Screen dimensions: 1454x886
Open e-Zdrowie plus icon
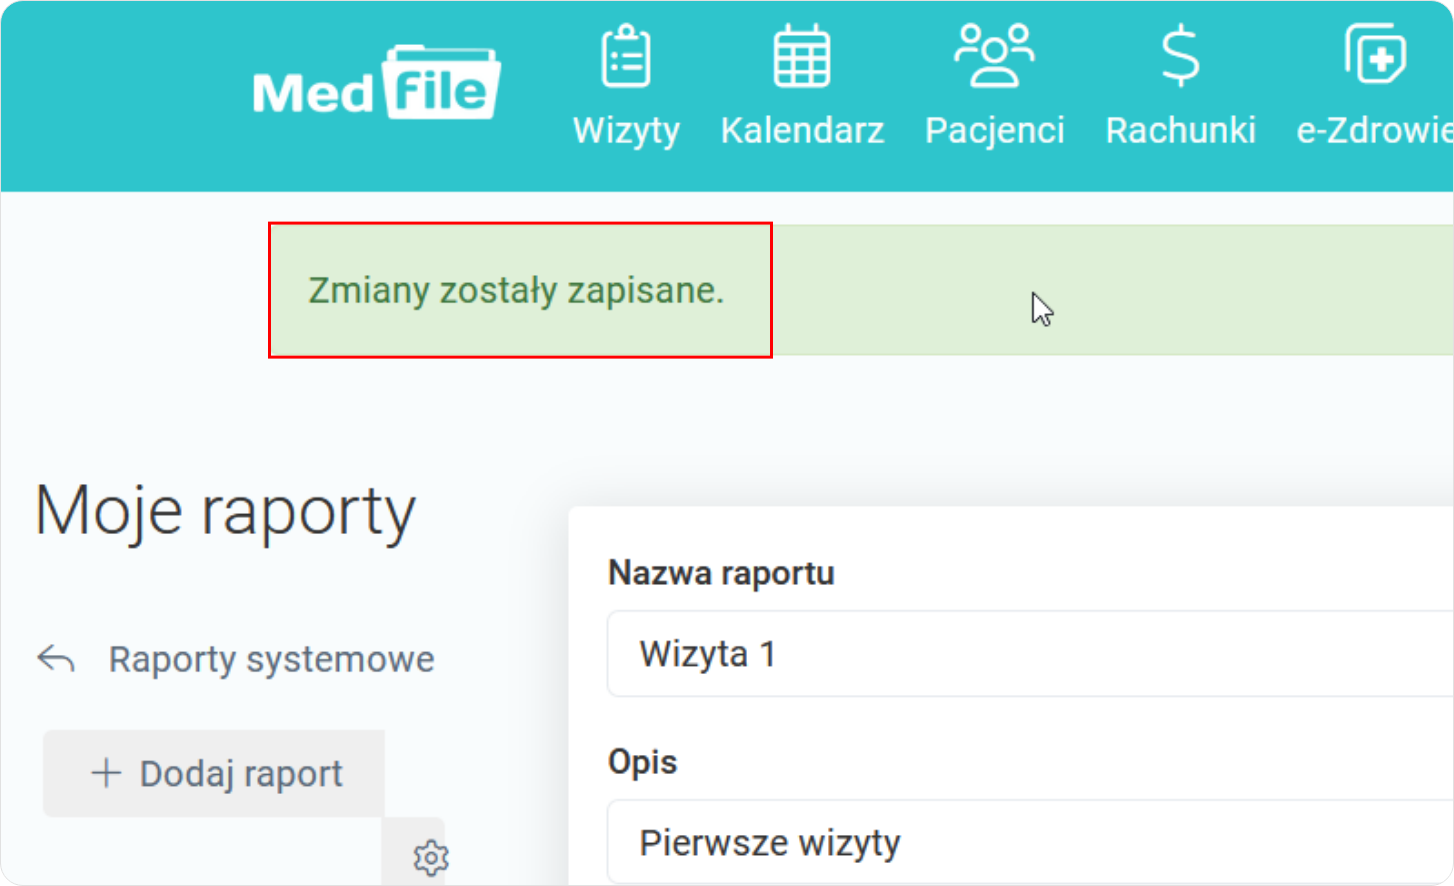[x=1376, y=54]
